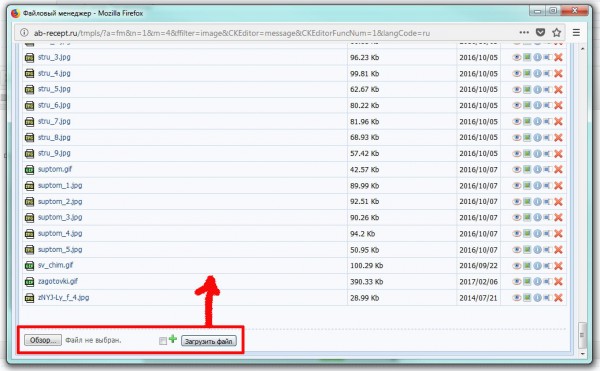
Task: Click the scrollbar down arrow
Action: [582, 353]
